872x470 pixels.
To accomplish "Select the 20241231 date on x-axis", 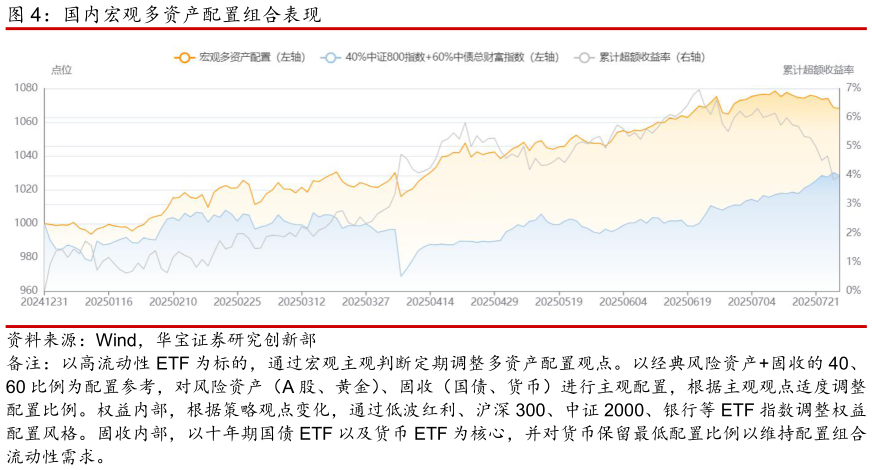I will [44, 301].
